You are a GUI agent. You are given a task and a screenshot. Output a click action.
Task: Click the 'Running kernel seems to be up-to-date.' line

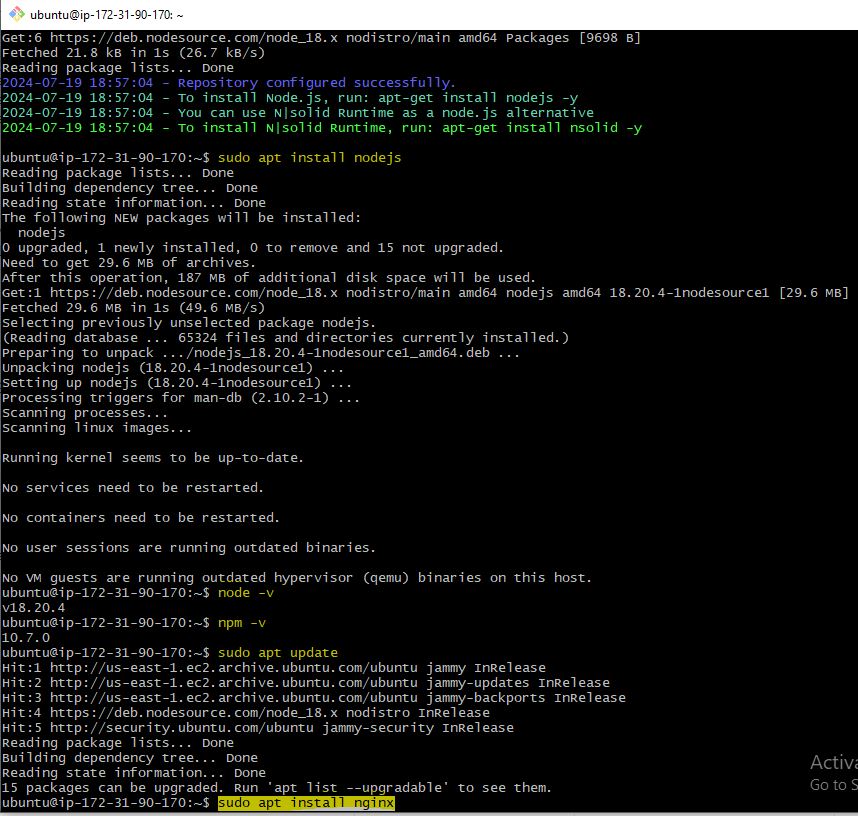pos(153,458)
